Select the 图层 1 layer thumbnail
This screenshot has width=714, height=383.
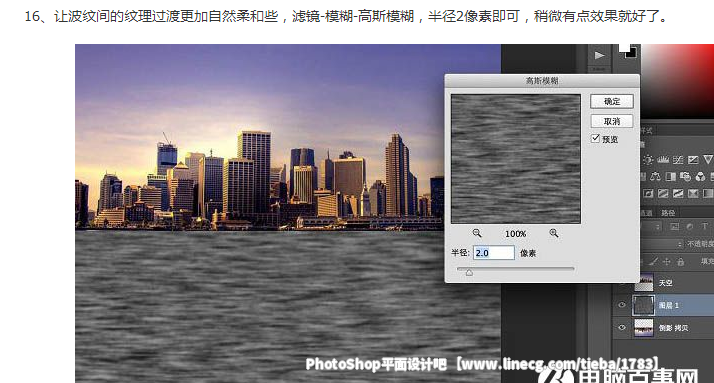(x=643, y=305)
